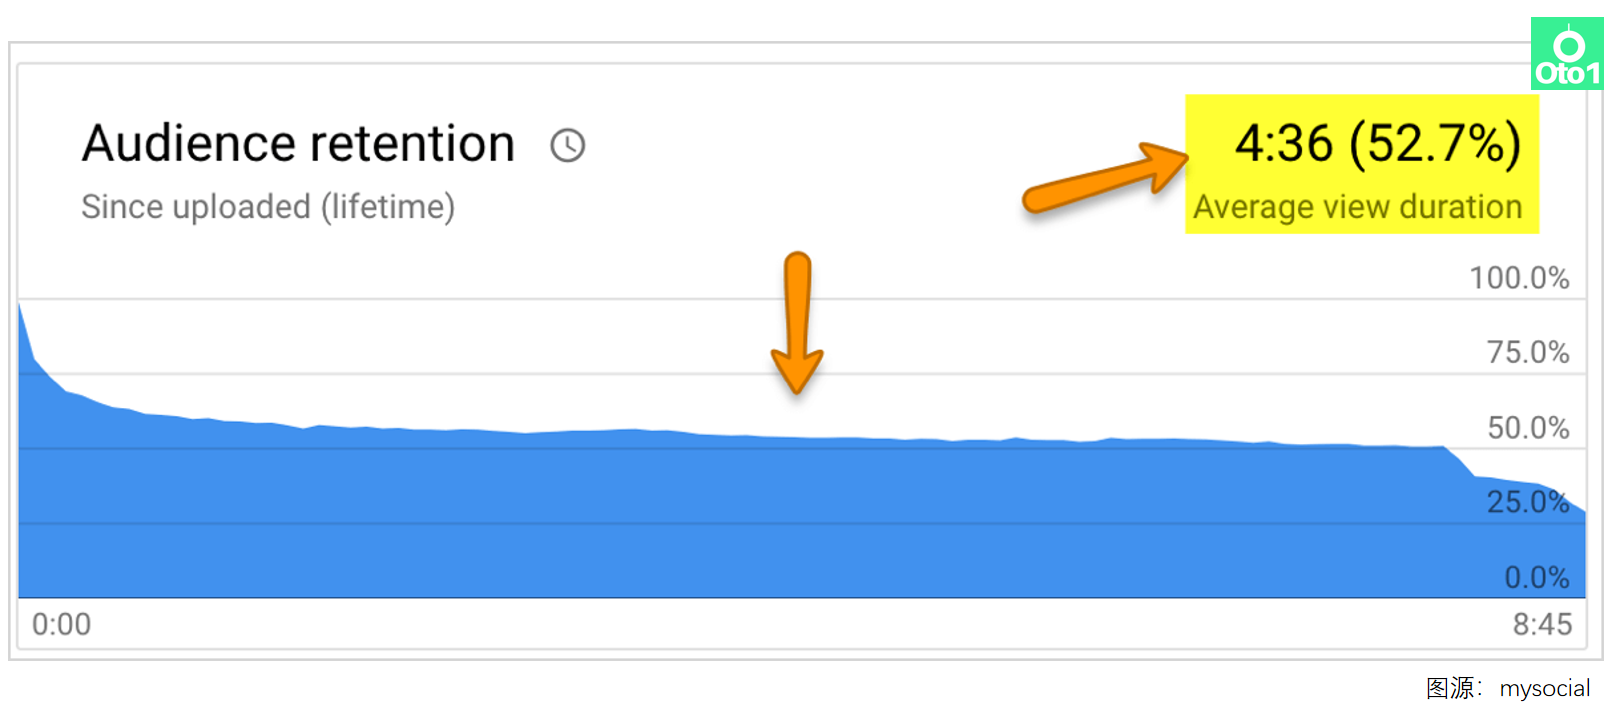Click the clock icon beside Audience retention
Screen dimensions: 1609x713
point(567,146)
